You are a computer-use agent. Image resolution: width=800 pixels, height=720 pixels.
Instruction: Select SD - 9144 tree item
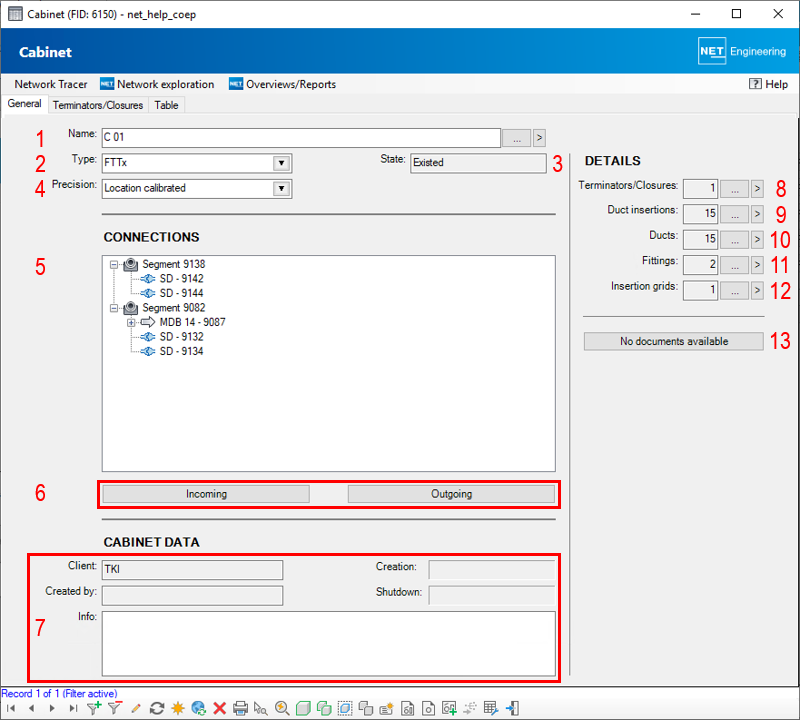181,293
